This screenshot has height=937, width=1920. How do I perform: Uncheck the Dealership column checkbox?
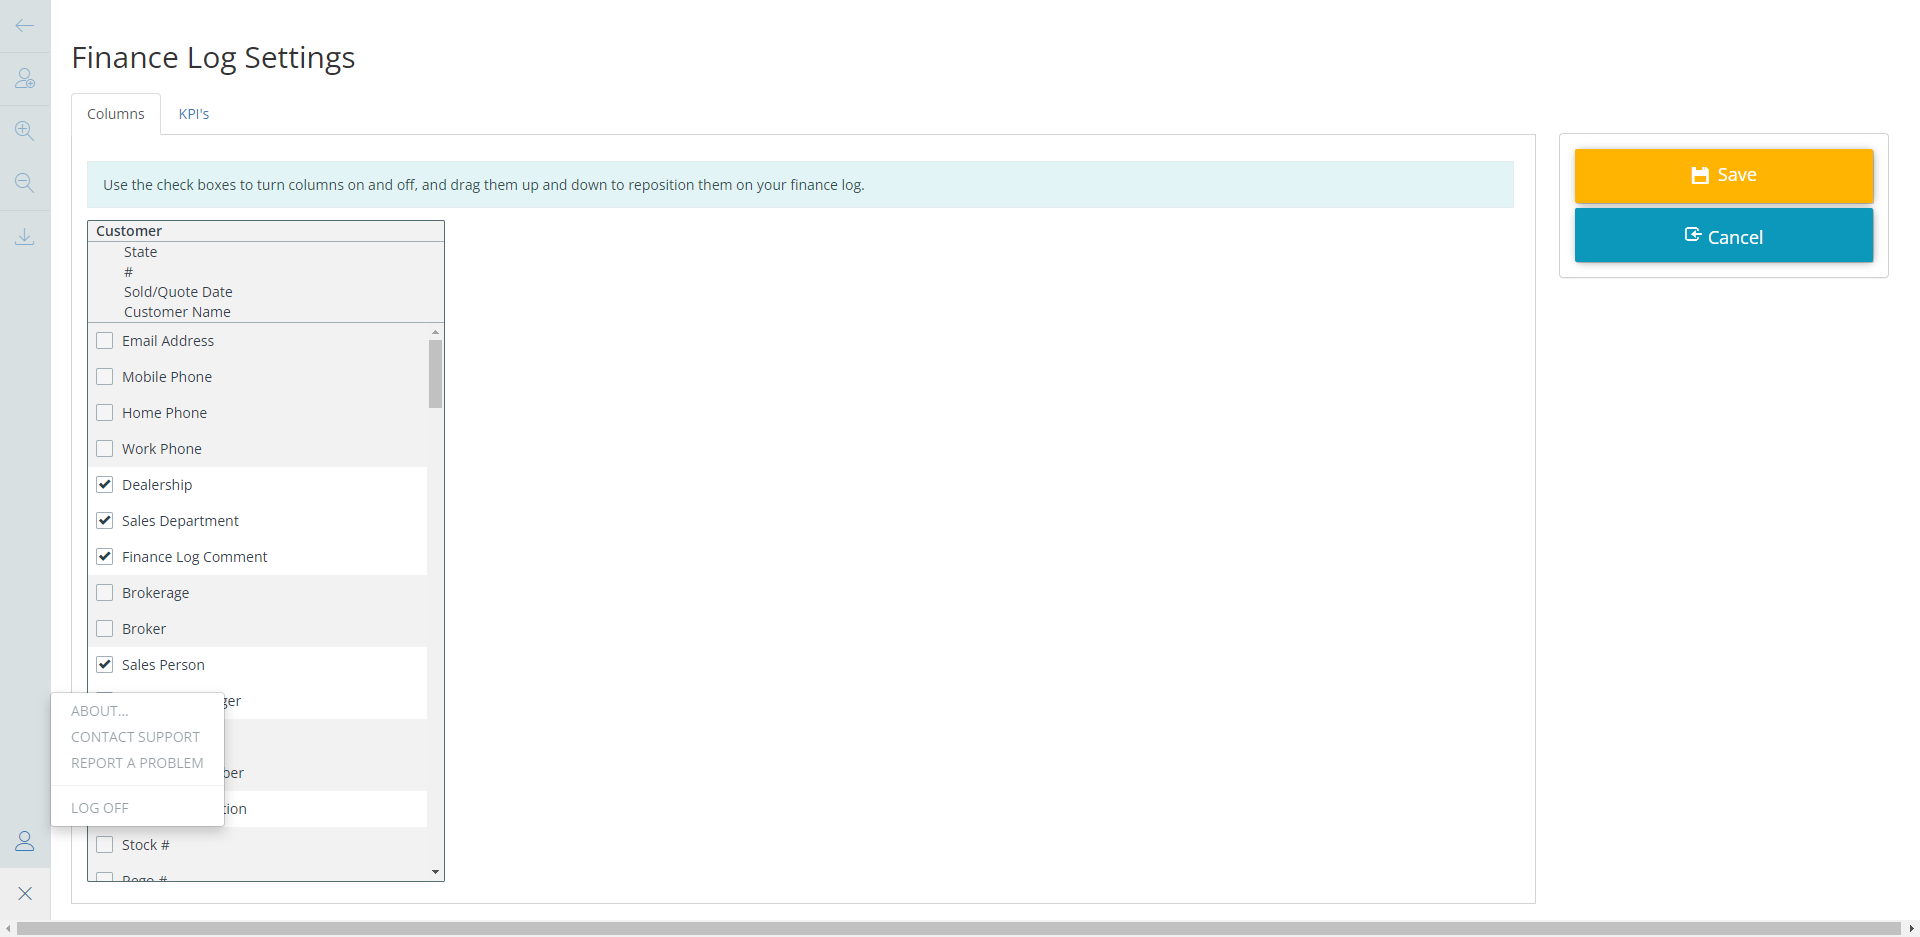(105, 485)
